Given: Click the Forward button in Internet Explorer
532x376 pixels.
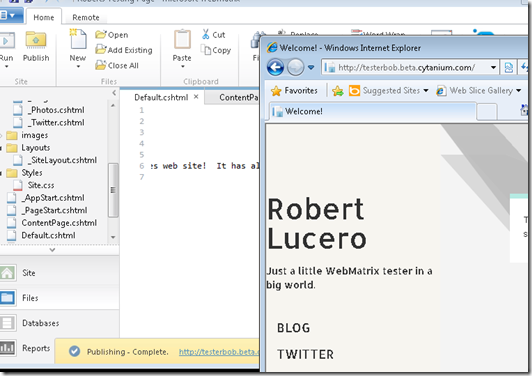Looking at the screenshot, I should click(x=295, y=67).
